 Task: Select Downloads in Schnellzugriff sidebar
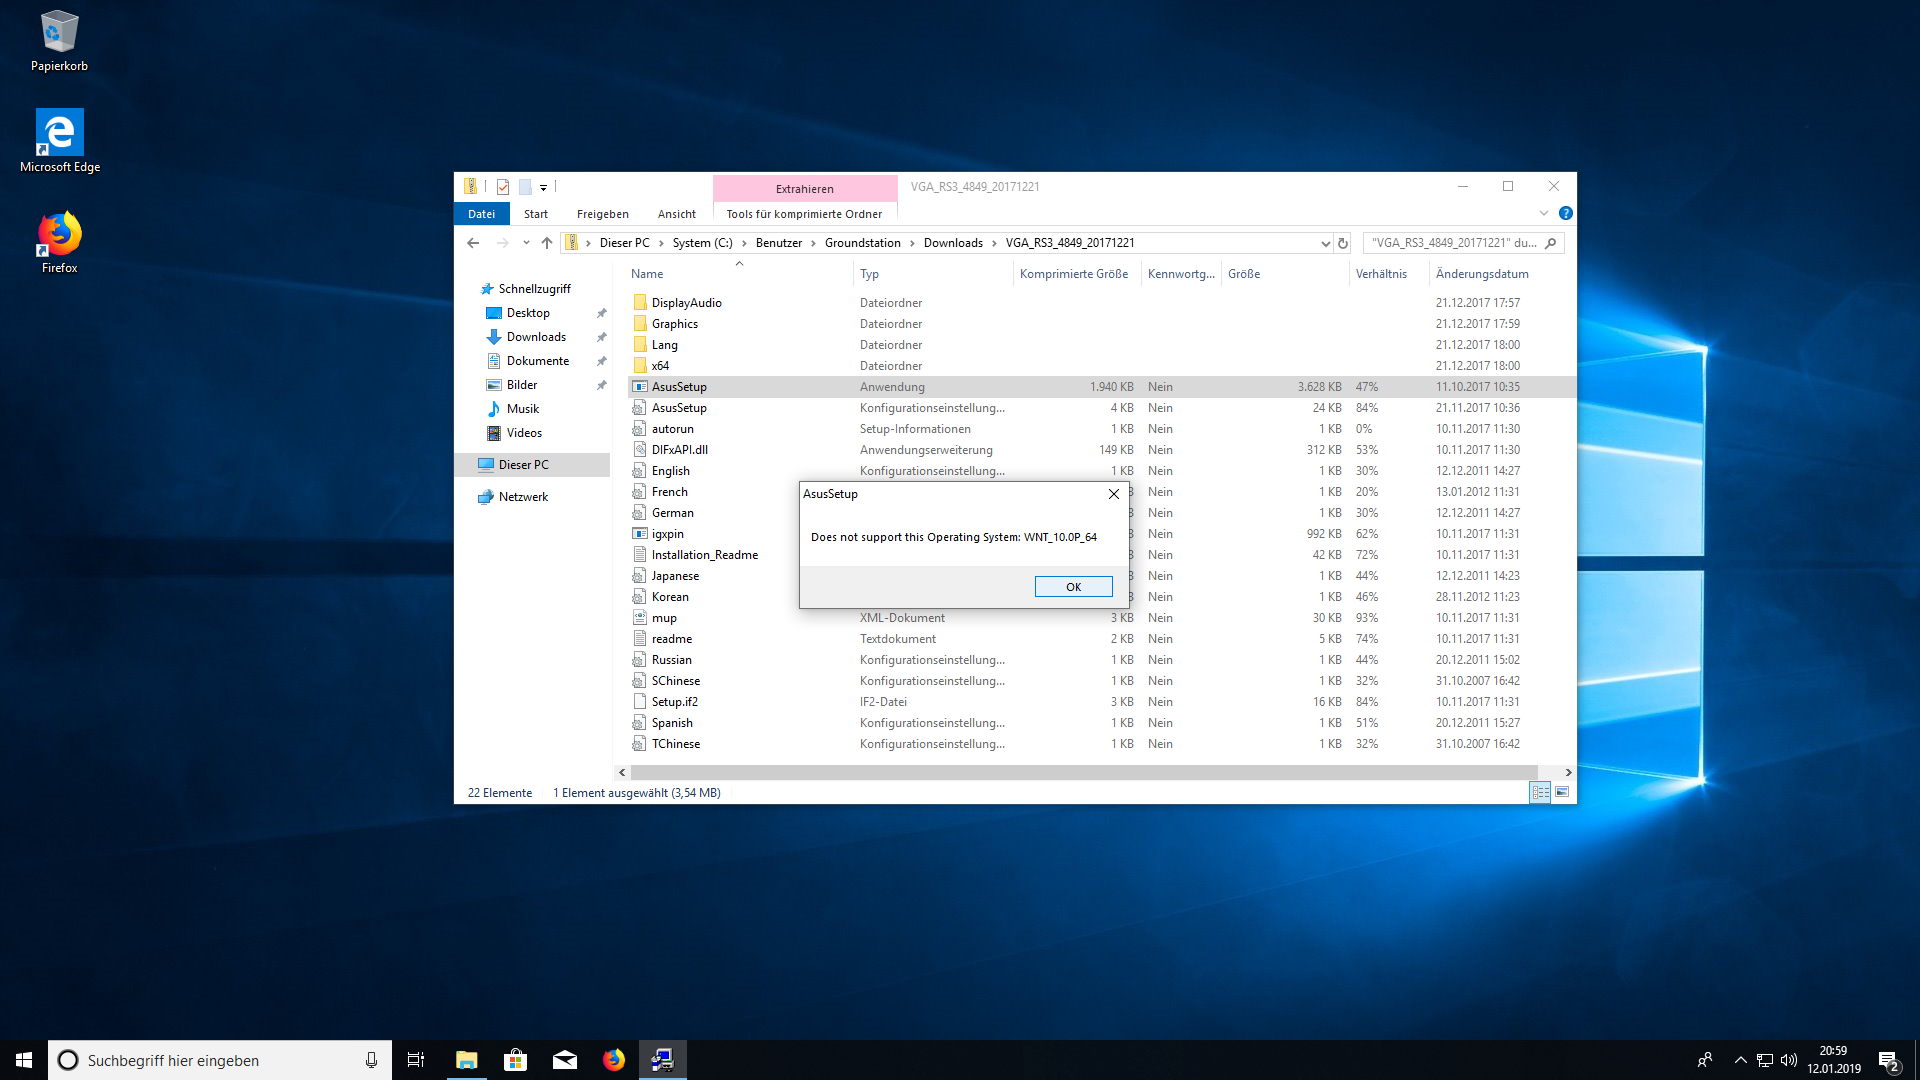click(x=536, y=337)
